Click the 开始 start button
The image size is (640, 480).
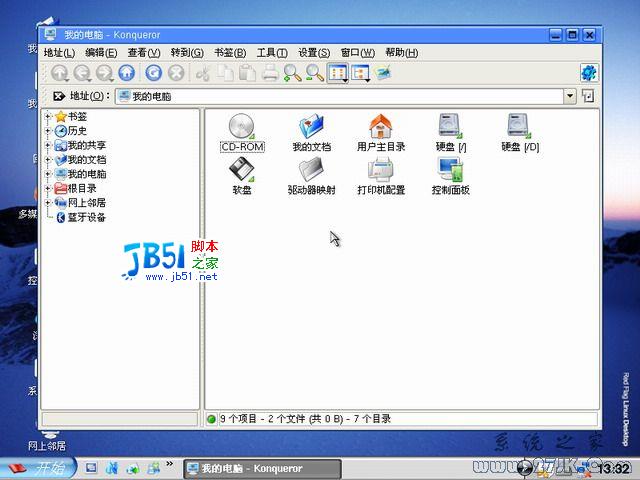(x=38, y=468)
